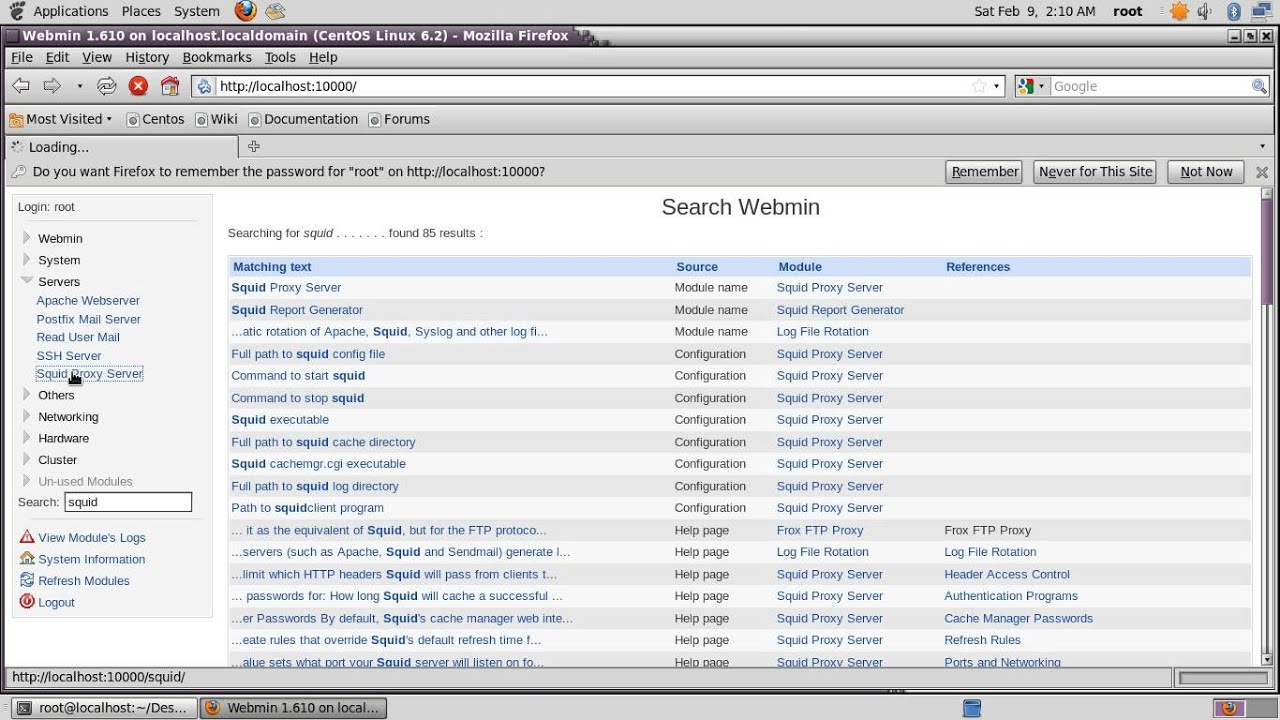Open the address bar URL dropdown arrow
1280x720 pixels.
click(996, 86)
